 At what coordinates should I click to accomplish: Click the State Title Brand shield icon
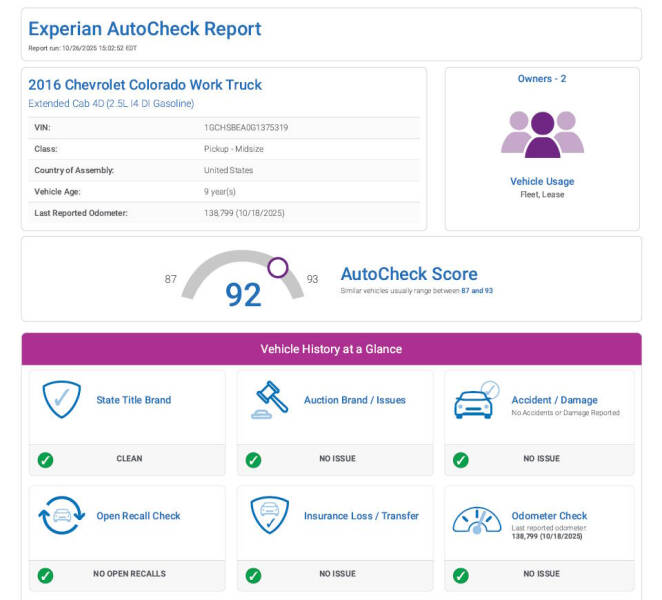(61, 400)
